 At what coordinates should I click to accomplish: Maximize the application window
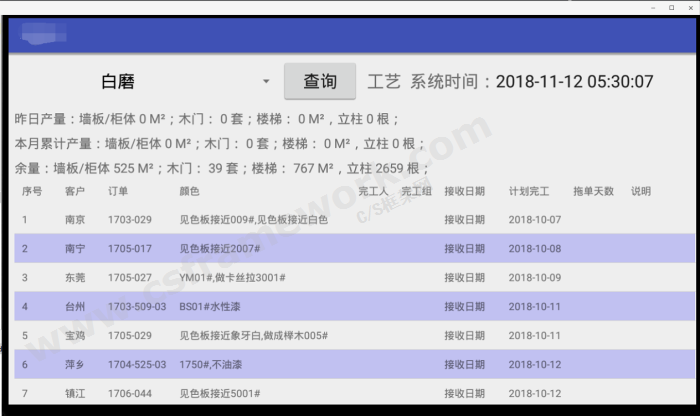point(670,7)
